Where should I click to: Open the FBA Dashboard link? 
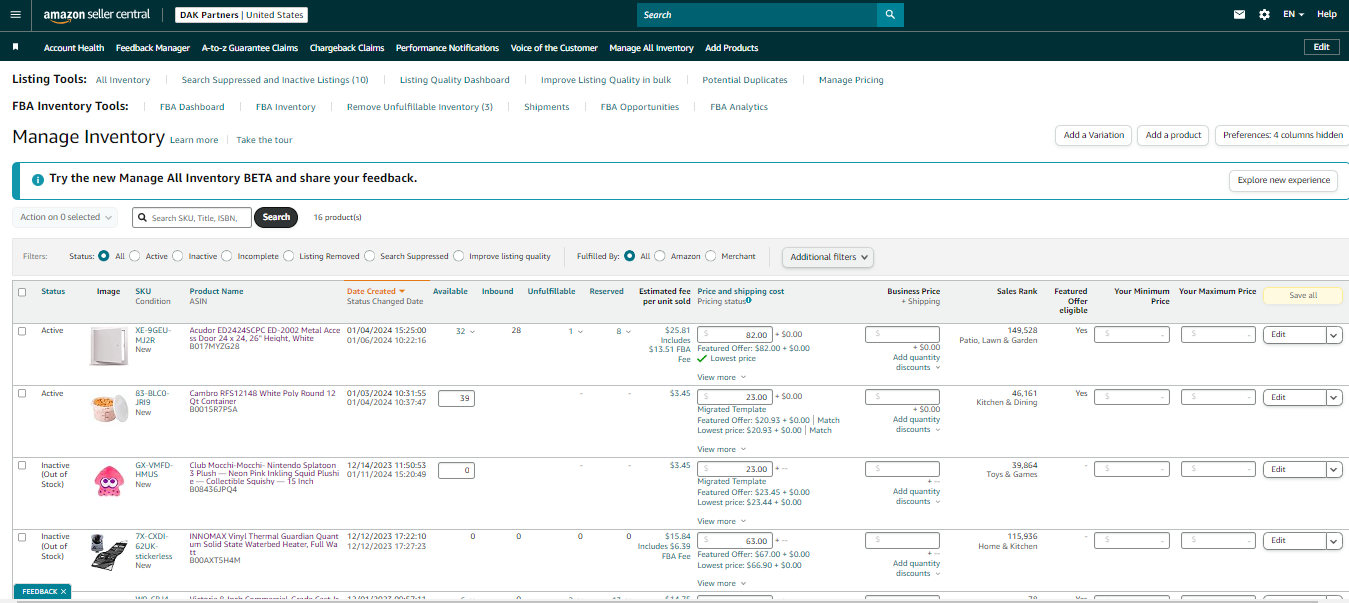[x=192, y=107]
